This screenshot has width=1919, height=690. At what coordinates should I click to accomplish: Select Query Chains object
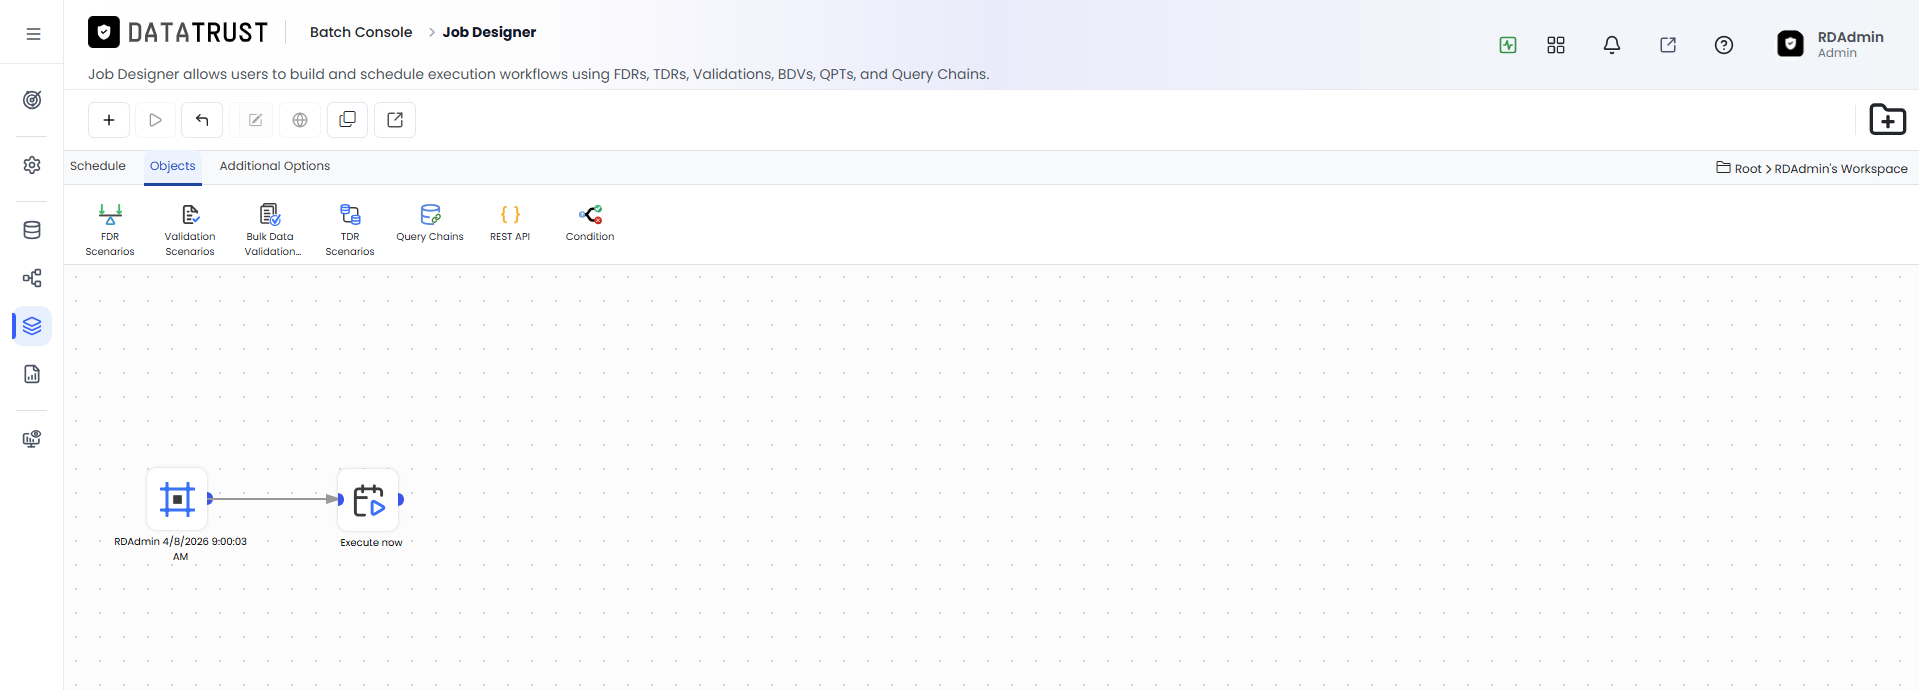[430, 223]
